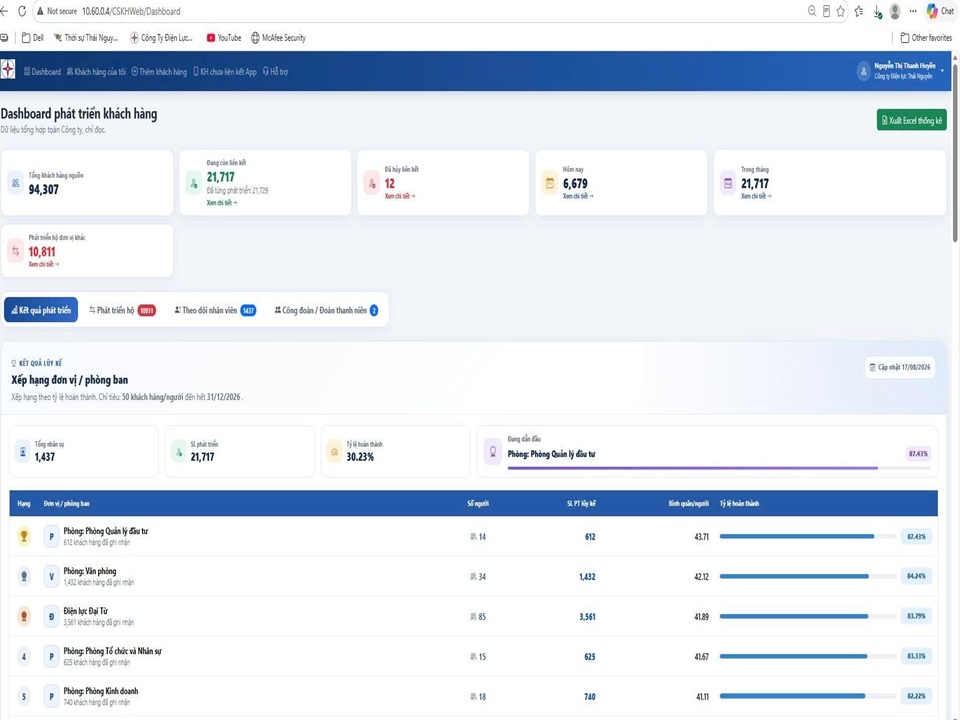Click the Xuất Excel thống kê button
The height and width of the screenshot is (720, 960).
[x=912, y=120]
